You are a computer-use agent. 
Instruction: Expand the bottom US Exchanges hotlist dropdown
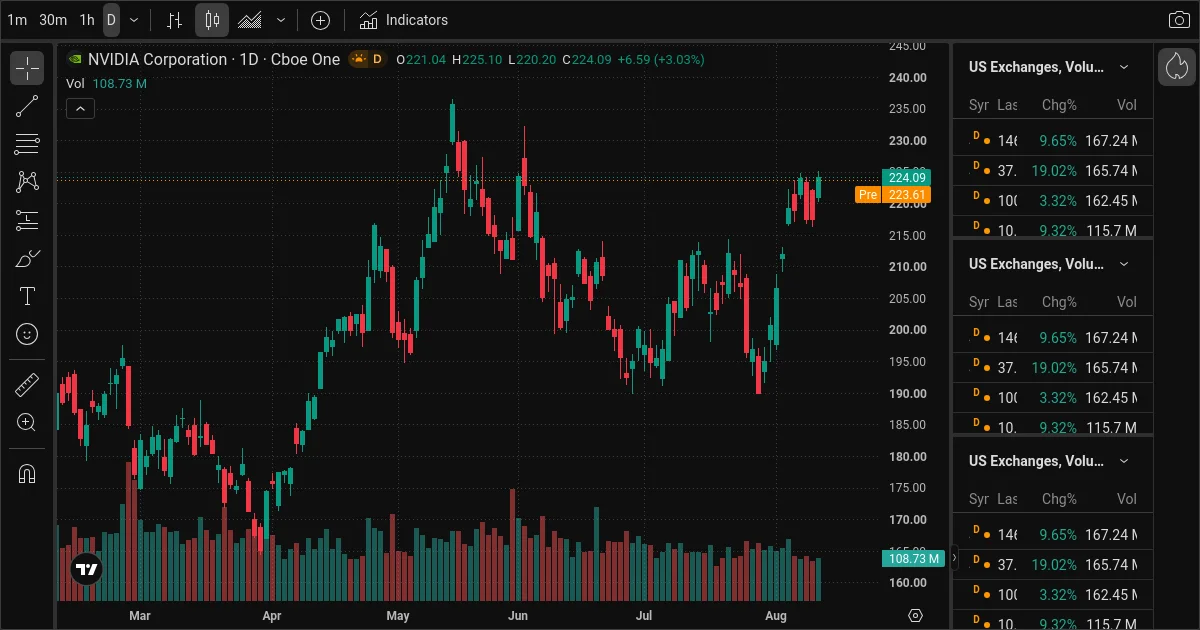click(1123, 461)
